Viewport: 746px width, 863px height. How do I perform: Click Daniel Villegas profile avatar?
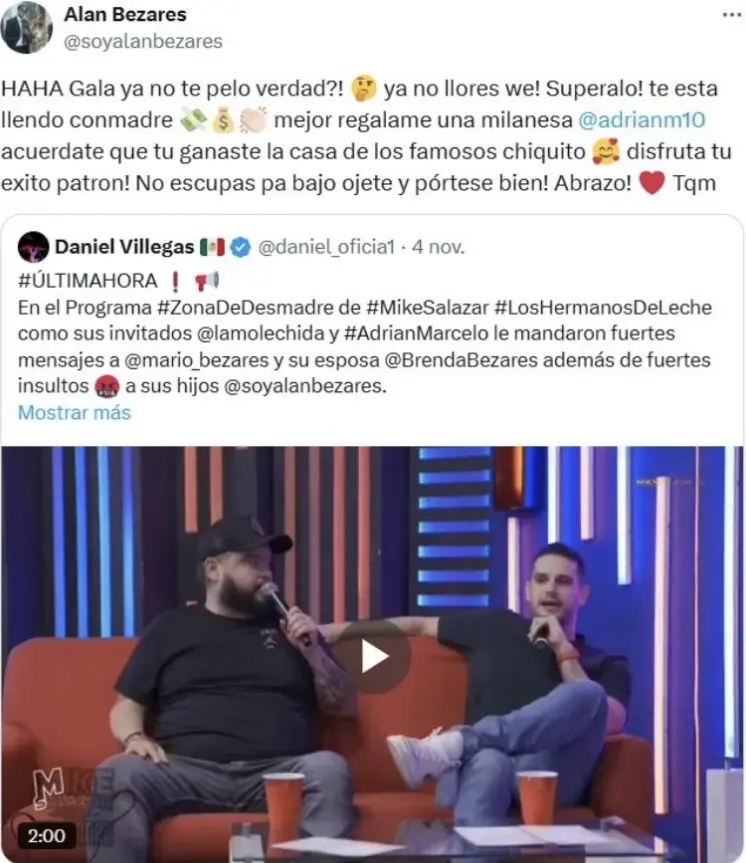pos(33,247)
